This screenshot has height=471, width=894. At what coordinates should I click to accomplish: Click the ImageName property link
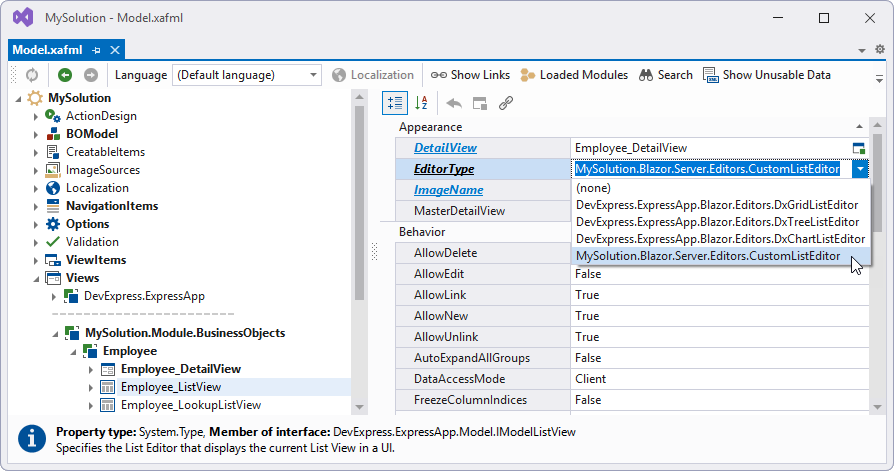[x=448, y=190]
